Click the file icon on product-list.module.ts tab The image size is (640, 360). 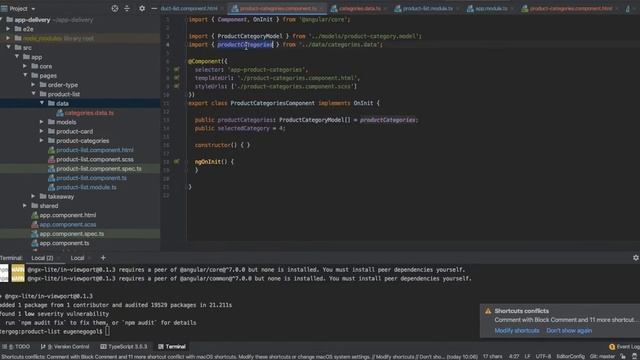click(x=398, y=8)
